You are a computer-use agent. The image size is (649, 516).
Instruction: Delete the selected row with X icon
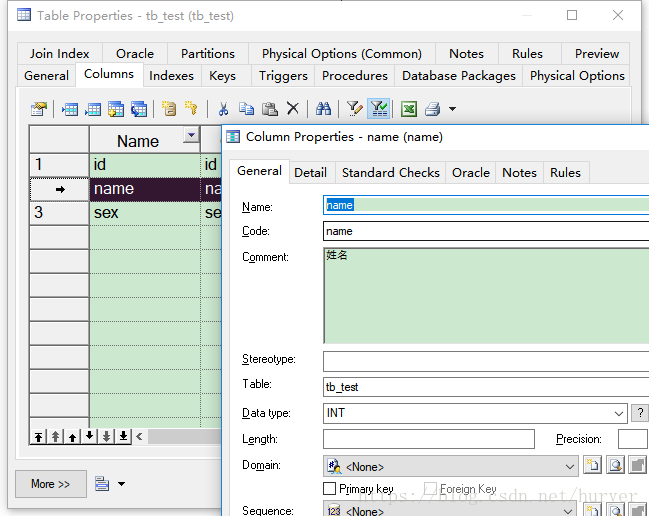point(293,109)
